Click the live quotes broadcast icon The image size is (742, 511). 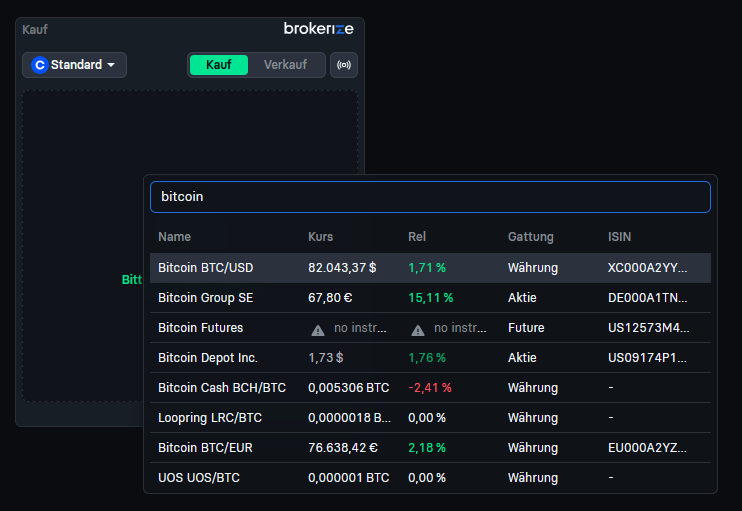(344, 65)
